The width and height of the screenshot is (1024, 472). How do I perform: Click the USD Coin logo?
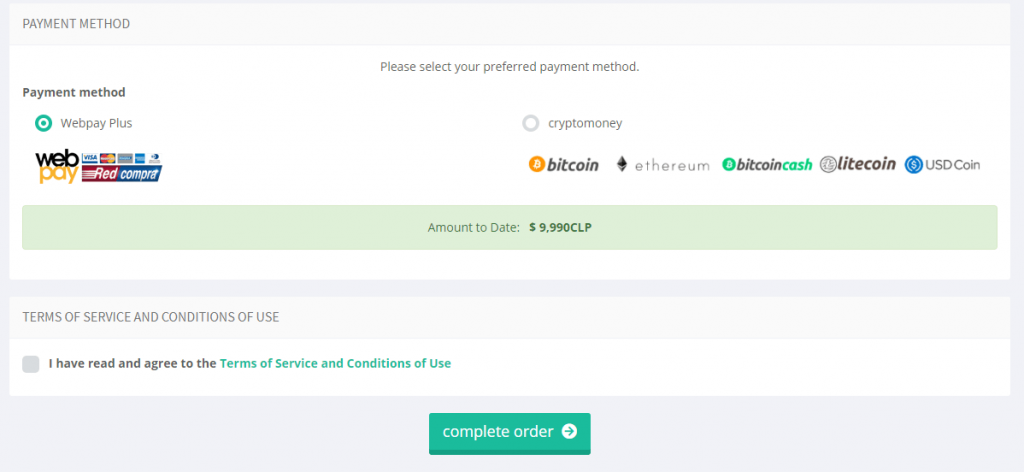(x=942, y=165)
